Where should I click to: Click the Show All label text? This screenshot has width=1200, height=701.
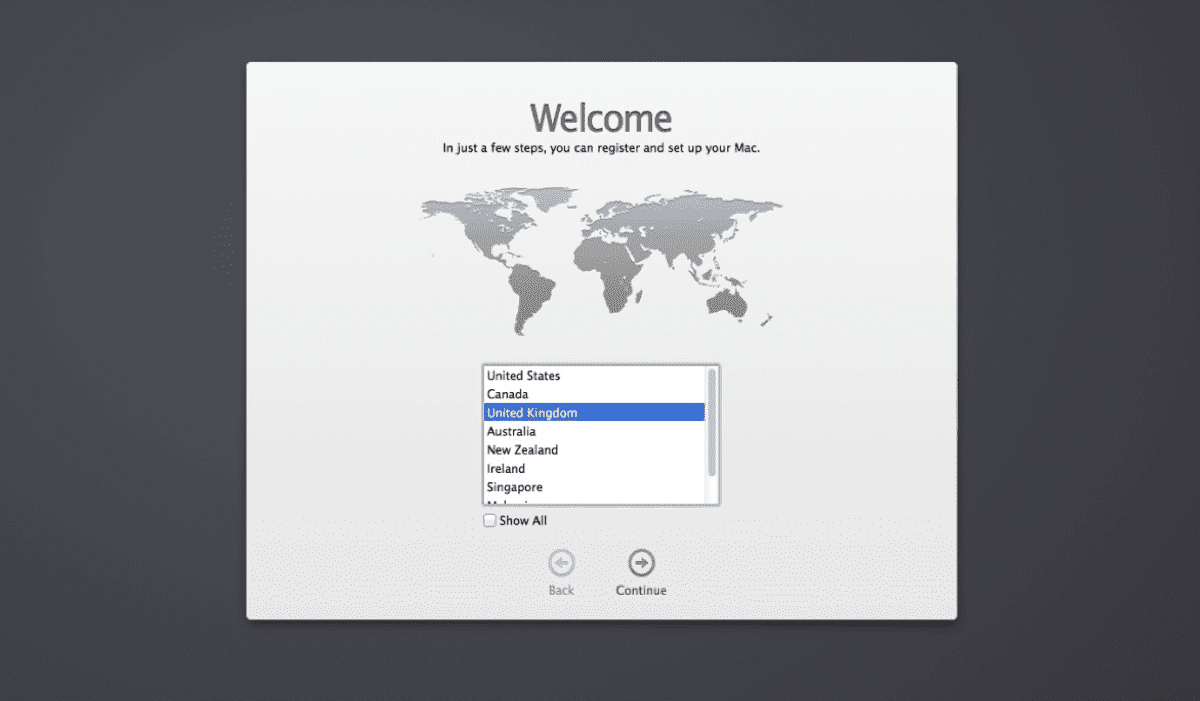pos(523,521)
